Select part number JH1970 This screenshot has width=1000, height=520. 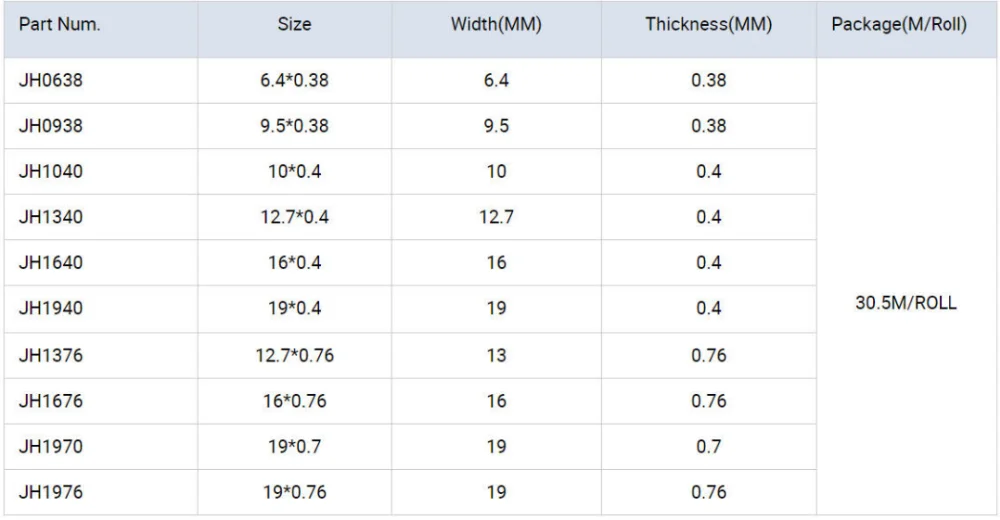point(50,447)
